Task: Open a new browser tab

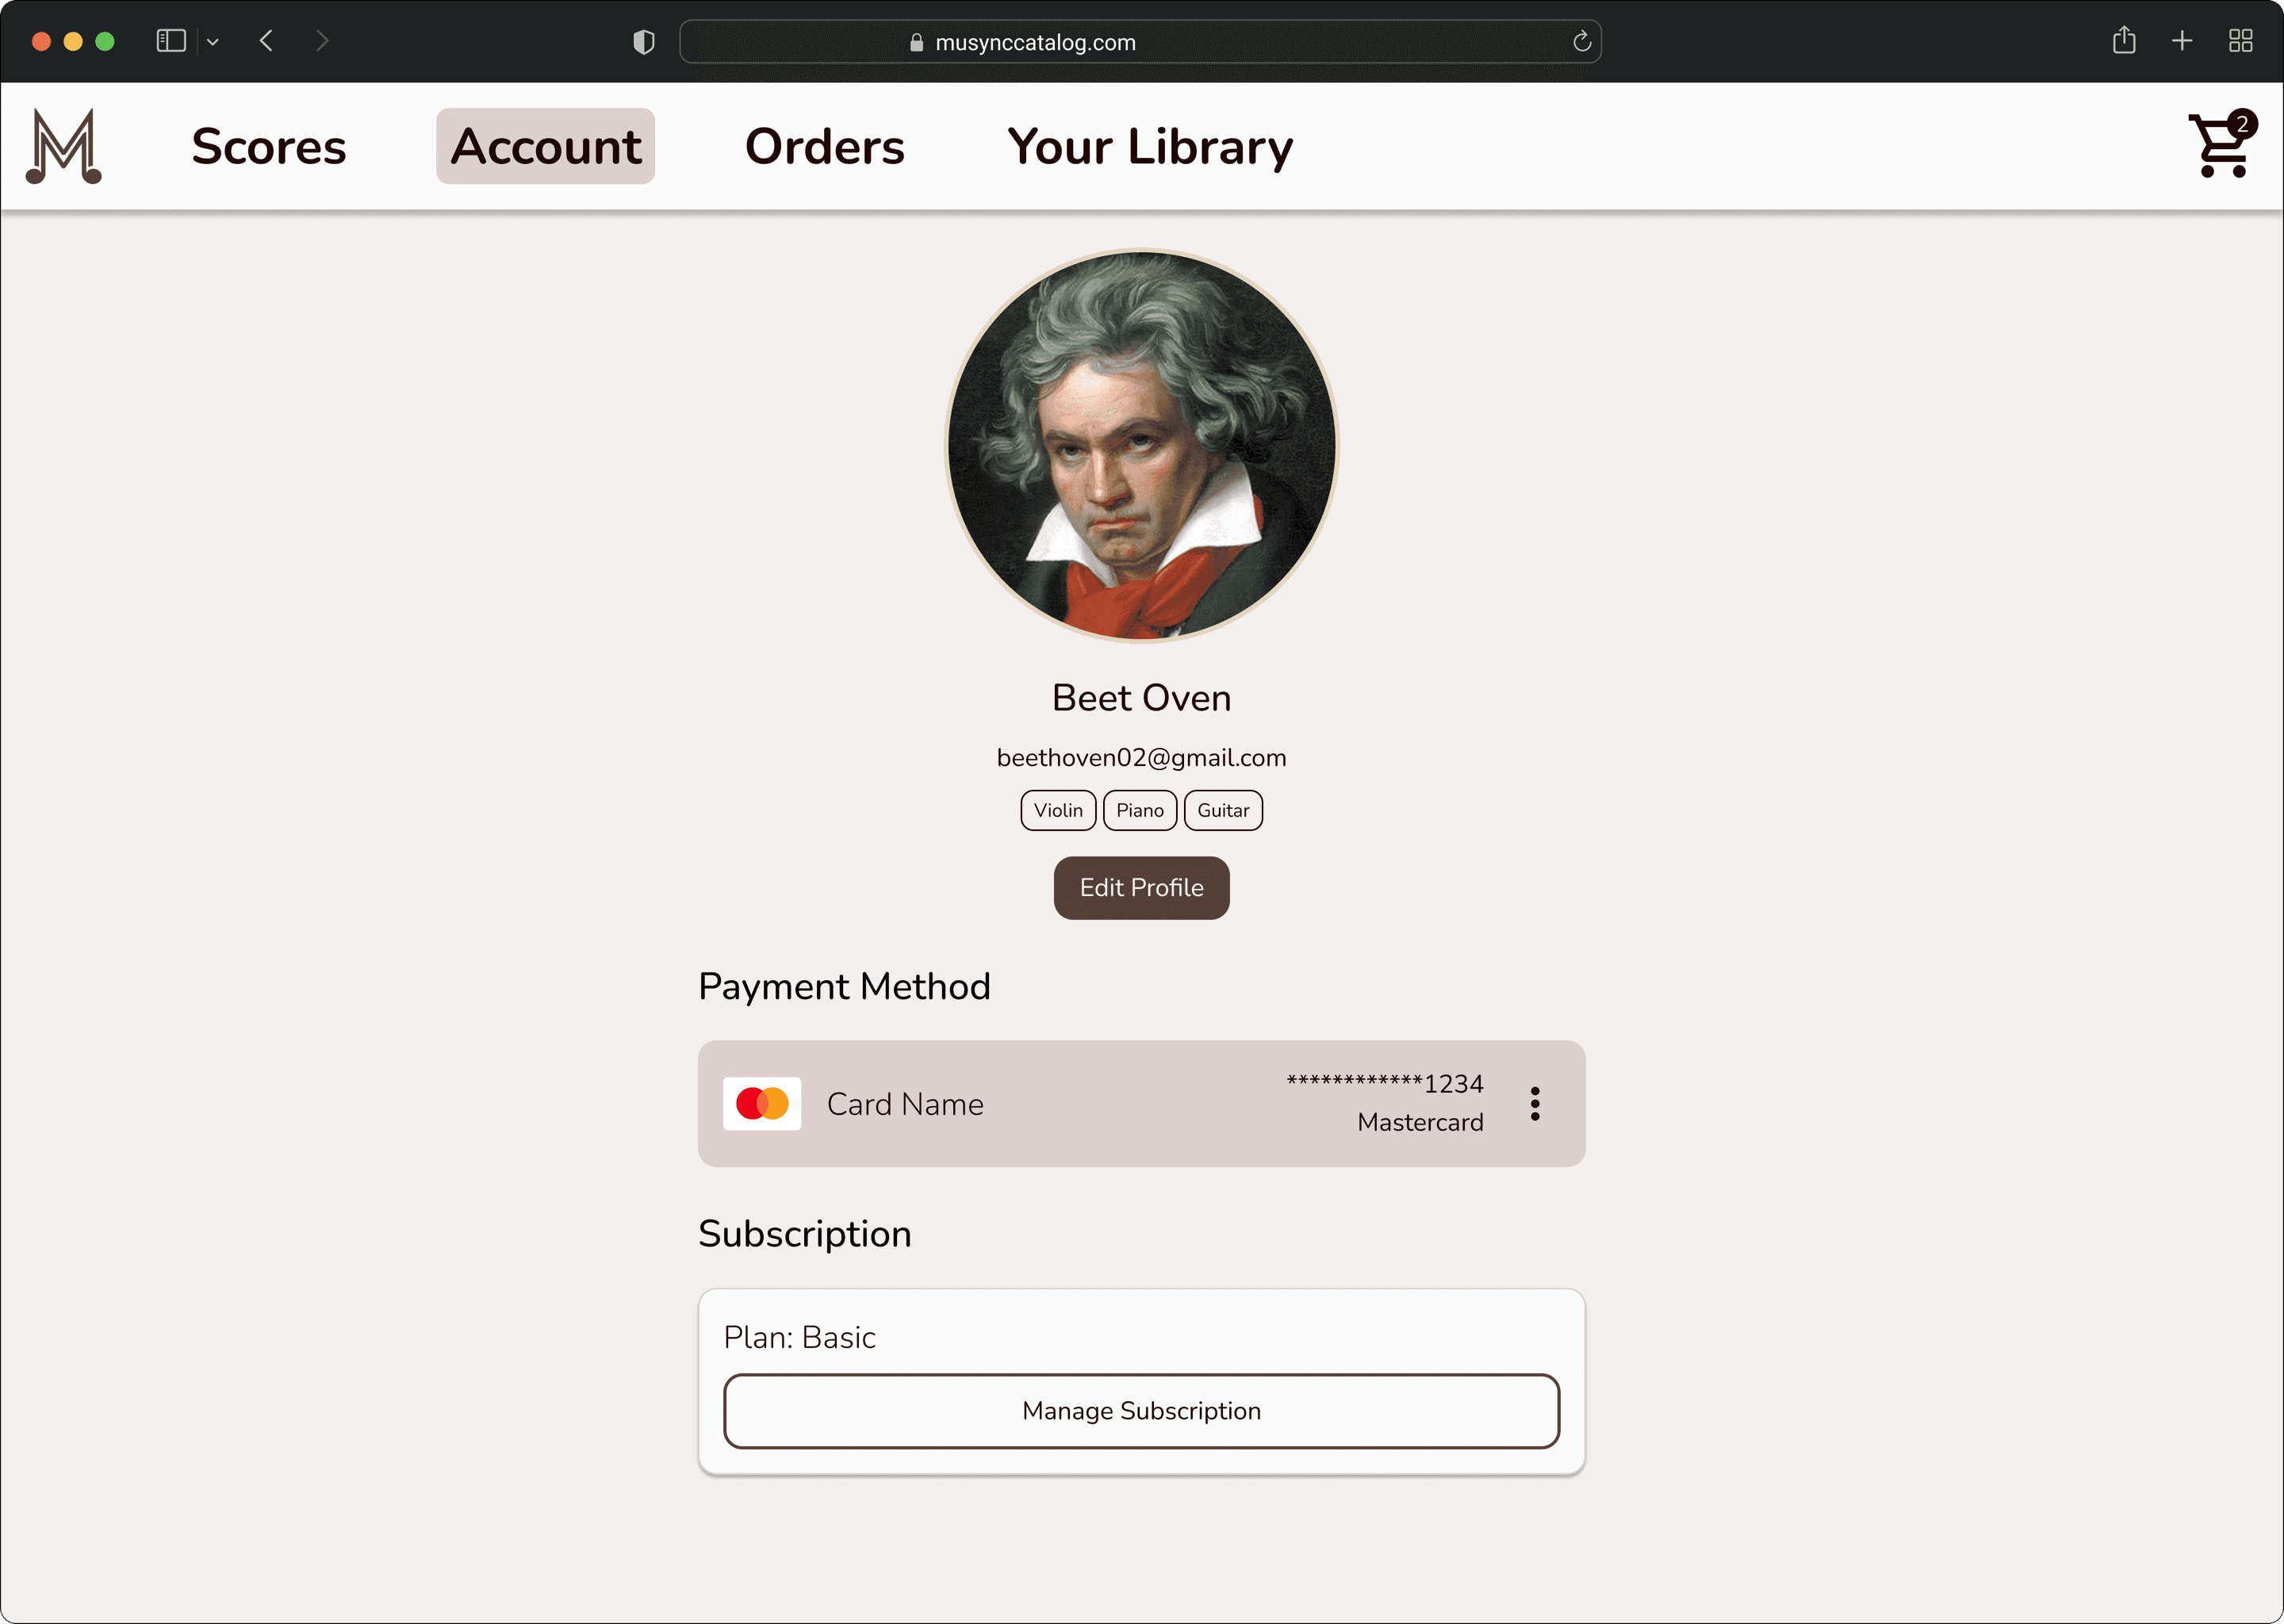Action: [2182, 41]
